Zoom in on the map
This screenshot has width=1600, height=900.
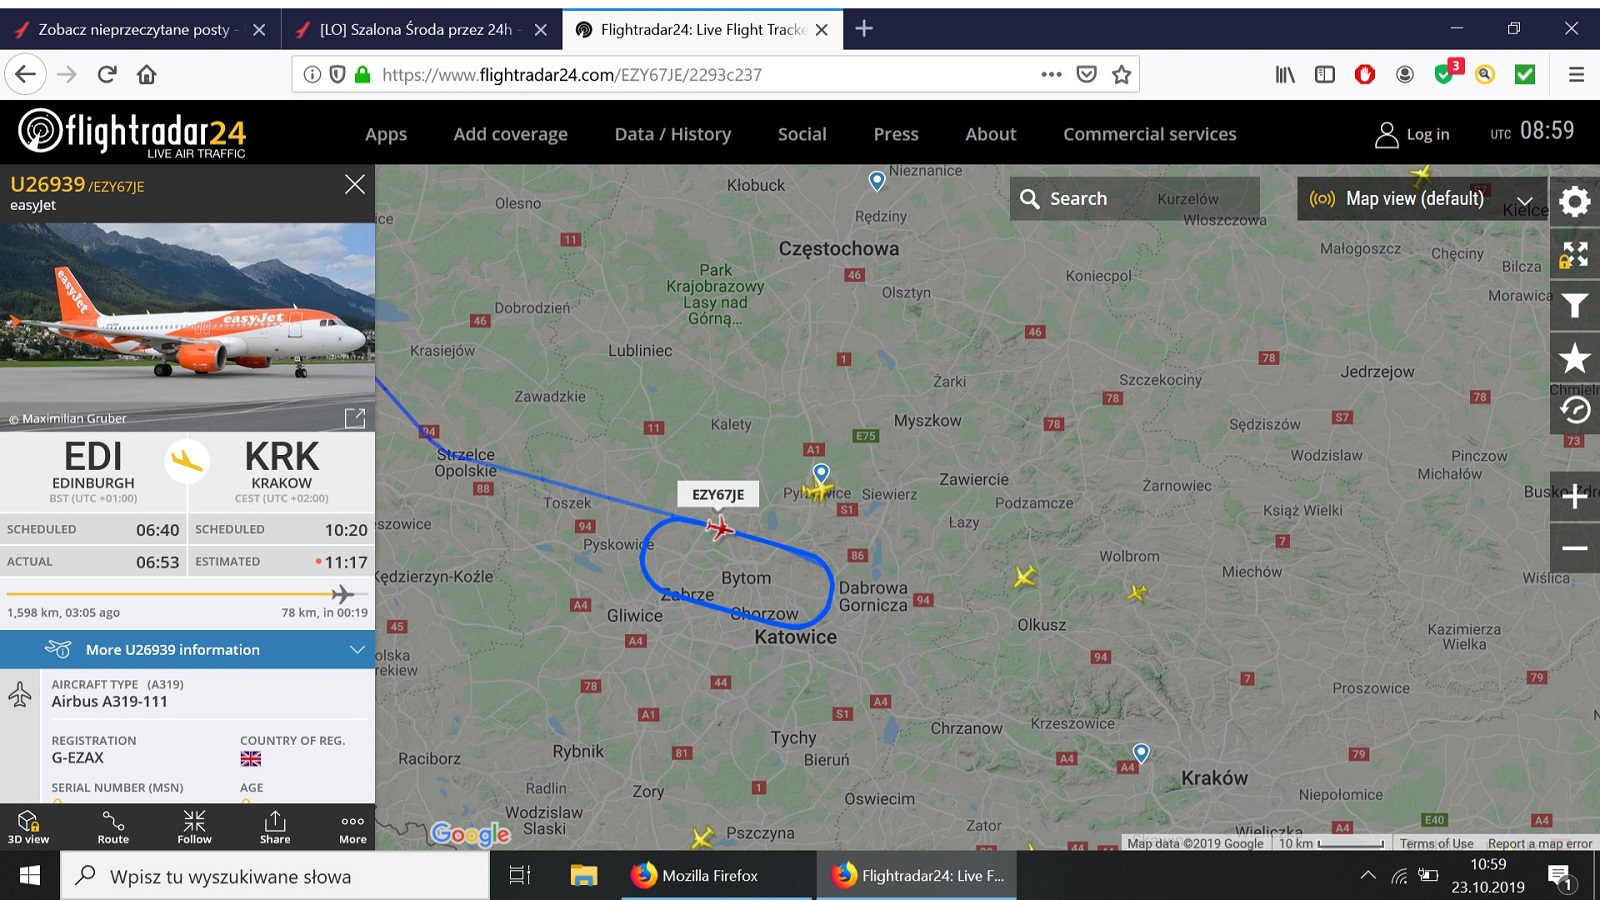[1575, 496]
